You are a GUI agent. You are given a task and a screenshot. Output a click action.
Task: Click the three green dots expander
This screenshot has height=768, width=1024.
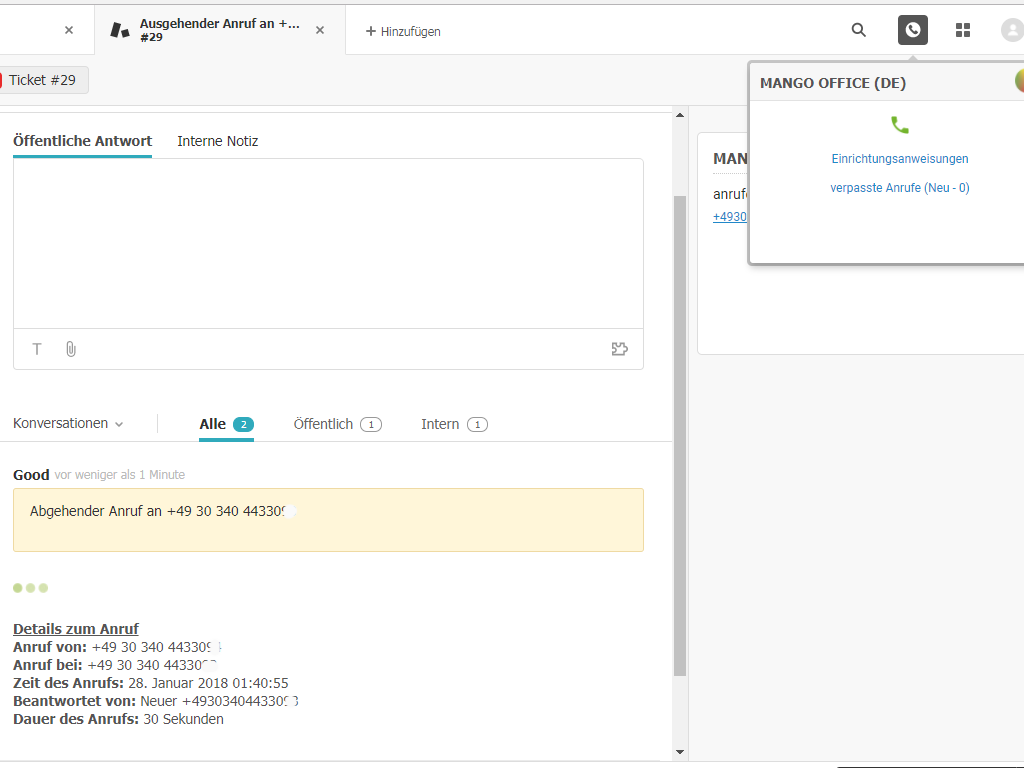(x=30, y=588)
